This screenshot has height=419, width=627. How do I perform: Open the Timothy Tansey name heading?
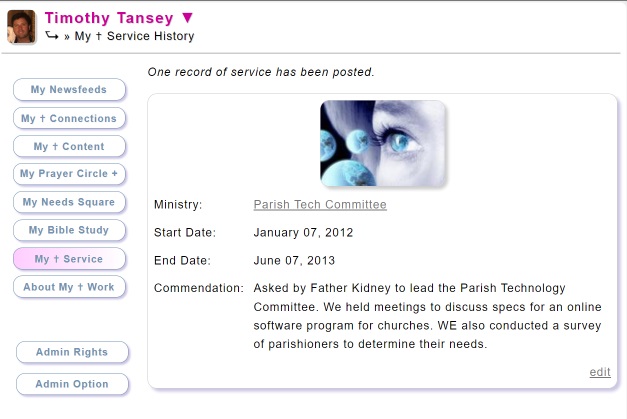(109, 18)
